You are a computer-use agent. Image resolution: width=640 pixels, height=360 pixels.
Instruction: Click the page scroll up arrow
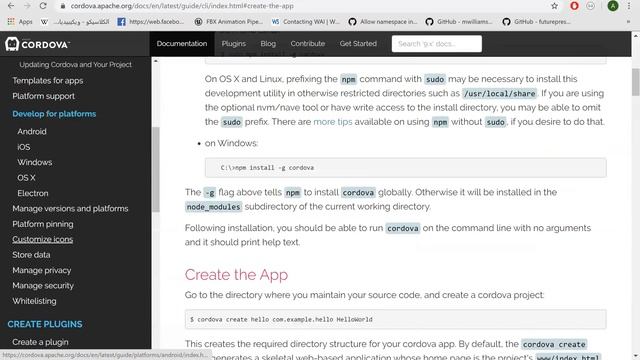(636, 36)
